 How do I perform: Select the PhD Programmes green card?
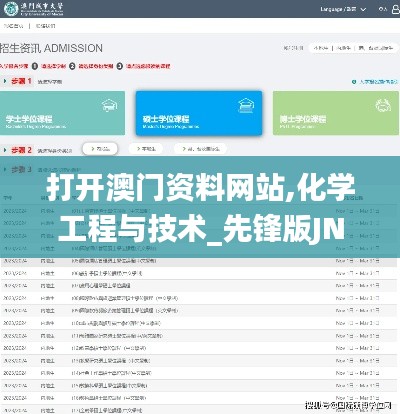[336, 113]
